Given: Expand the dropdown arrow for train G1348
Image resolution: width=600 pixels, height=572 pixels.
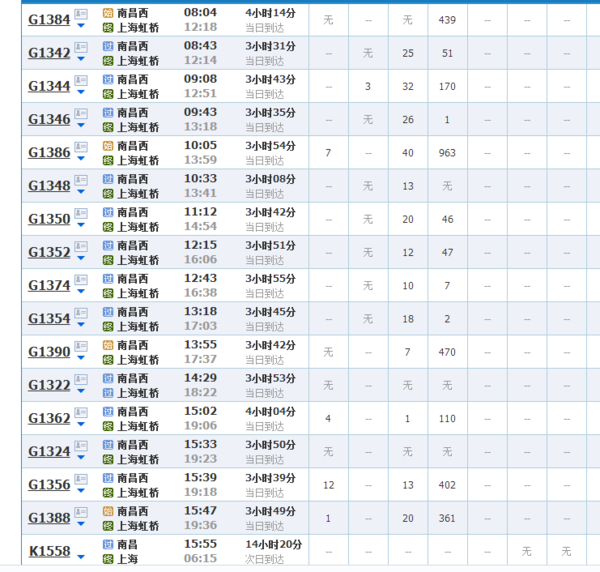Looking at the screenshot, I should coord(81,192).
